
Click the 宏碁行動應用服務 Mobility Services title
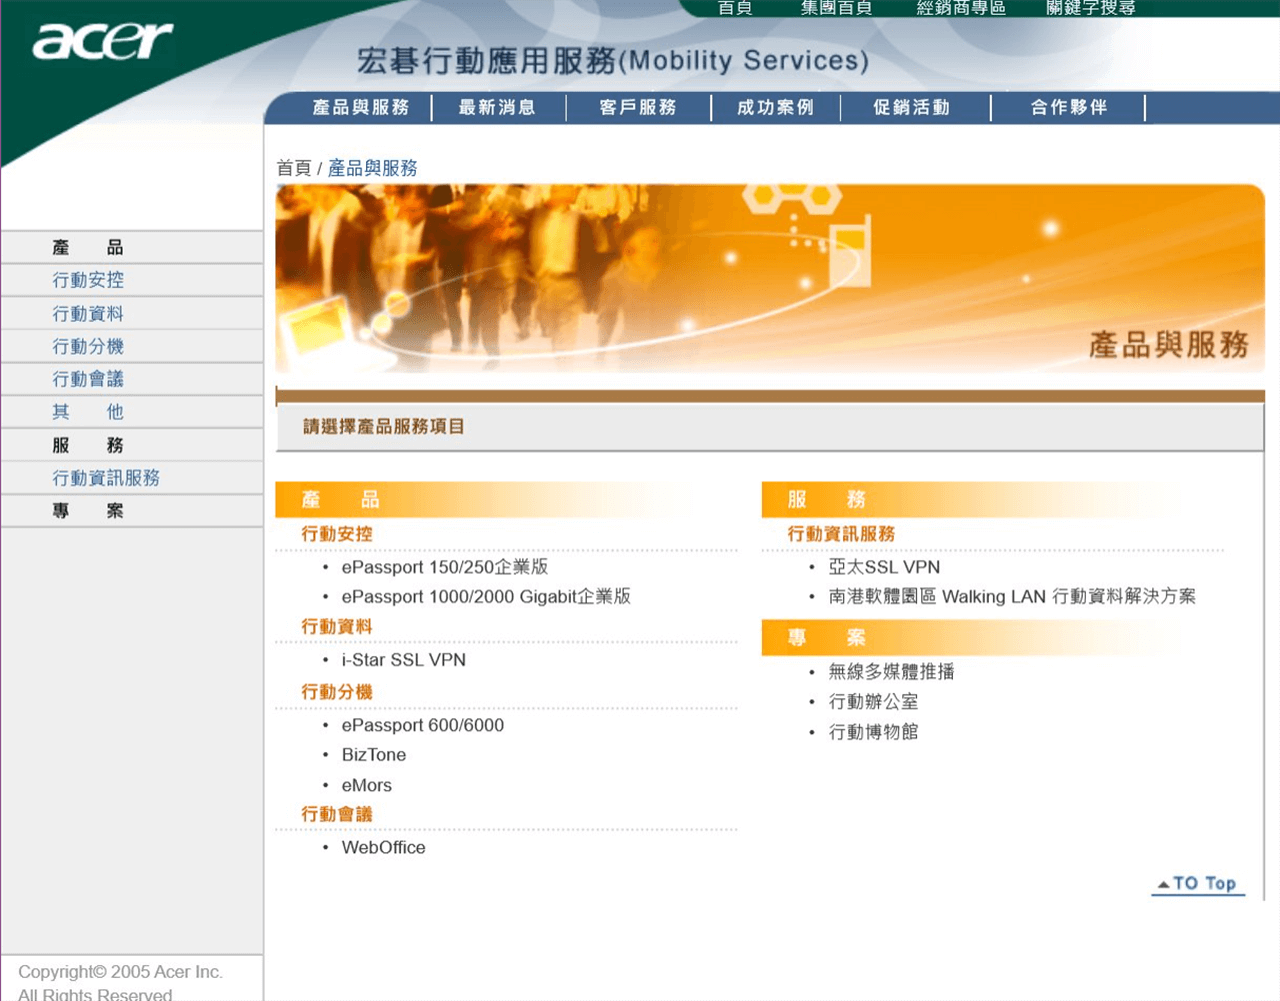coord(613,61)
